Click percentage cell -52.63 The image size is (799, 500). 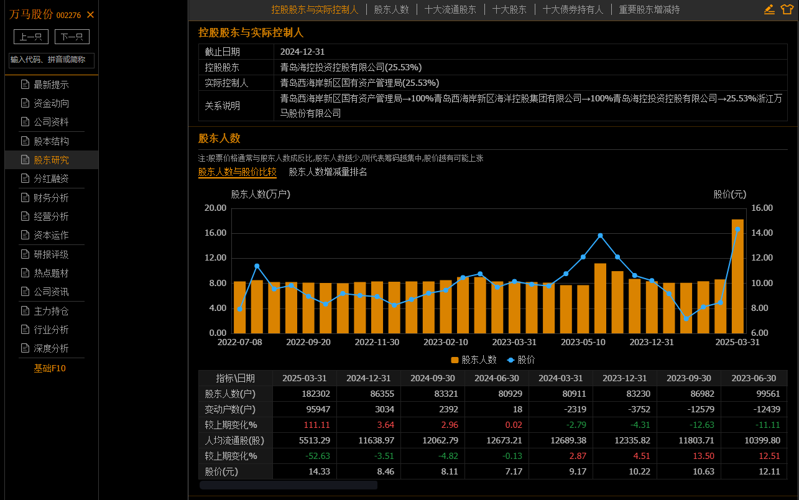tap(317, 456)
